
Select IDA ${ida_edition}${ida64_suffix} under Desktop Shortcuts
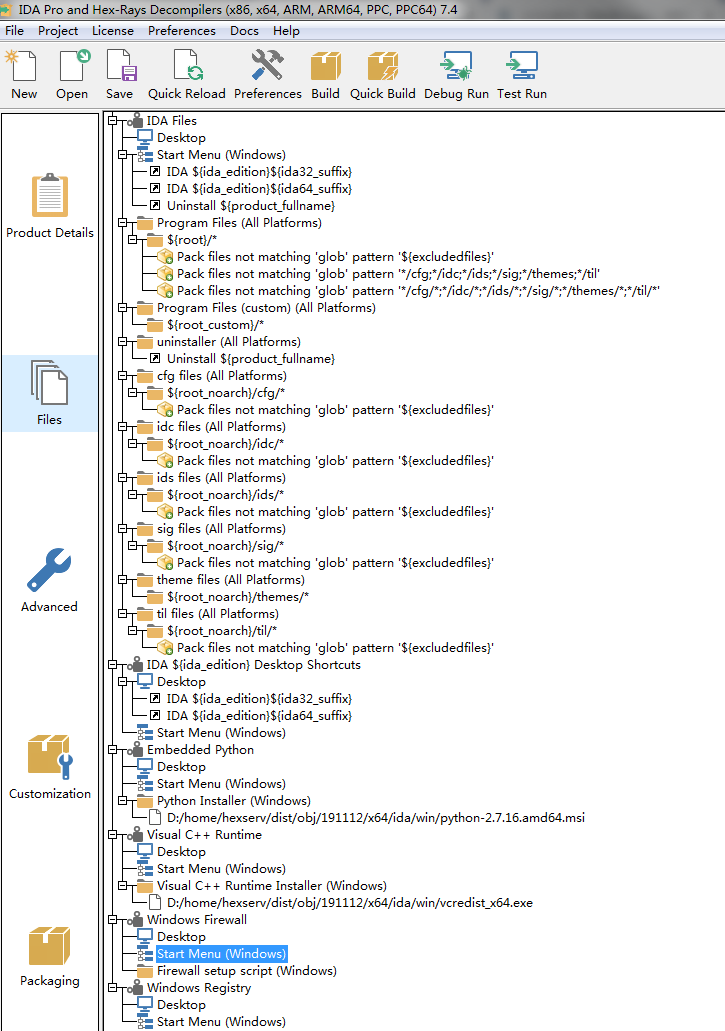coord(259,715)
